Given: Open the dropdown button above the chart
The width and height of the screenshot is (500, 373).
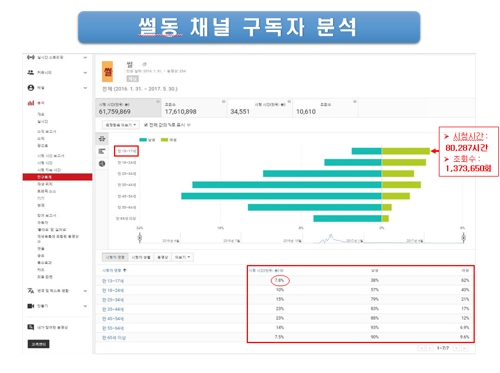Looking at the screenshot, I should [x=121, y=125].
